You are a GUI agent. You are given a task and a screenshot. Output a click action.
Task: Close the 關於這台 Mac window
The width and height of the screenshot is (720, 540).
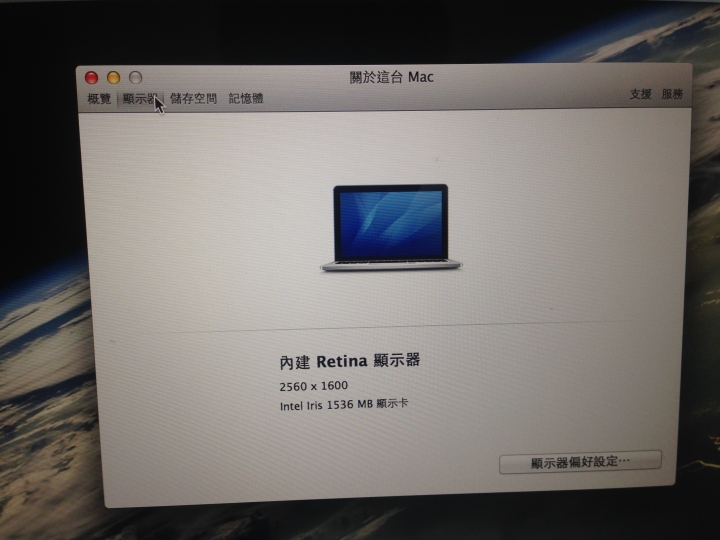[x=91, y=78]
